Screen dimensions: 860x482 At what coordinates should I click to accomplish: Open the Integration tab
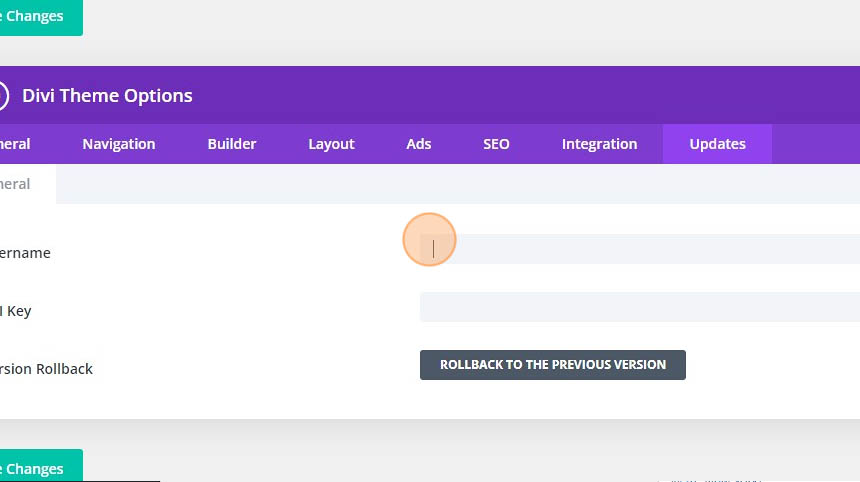(599, 144)
